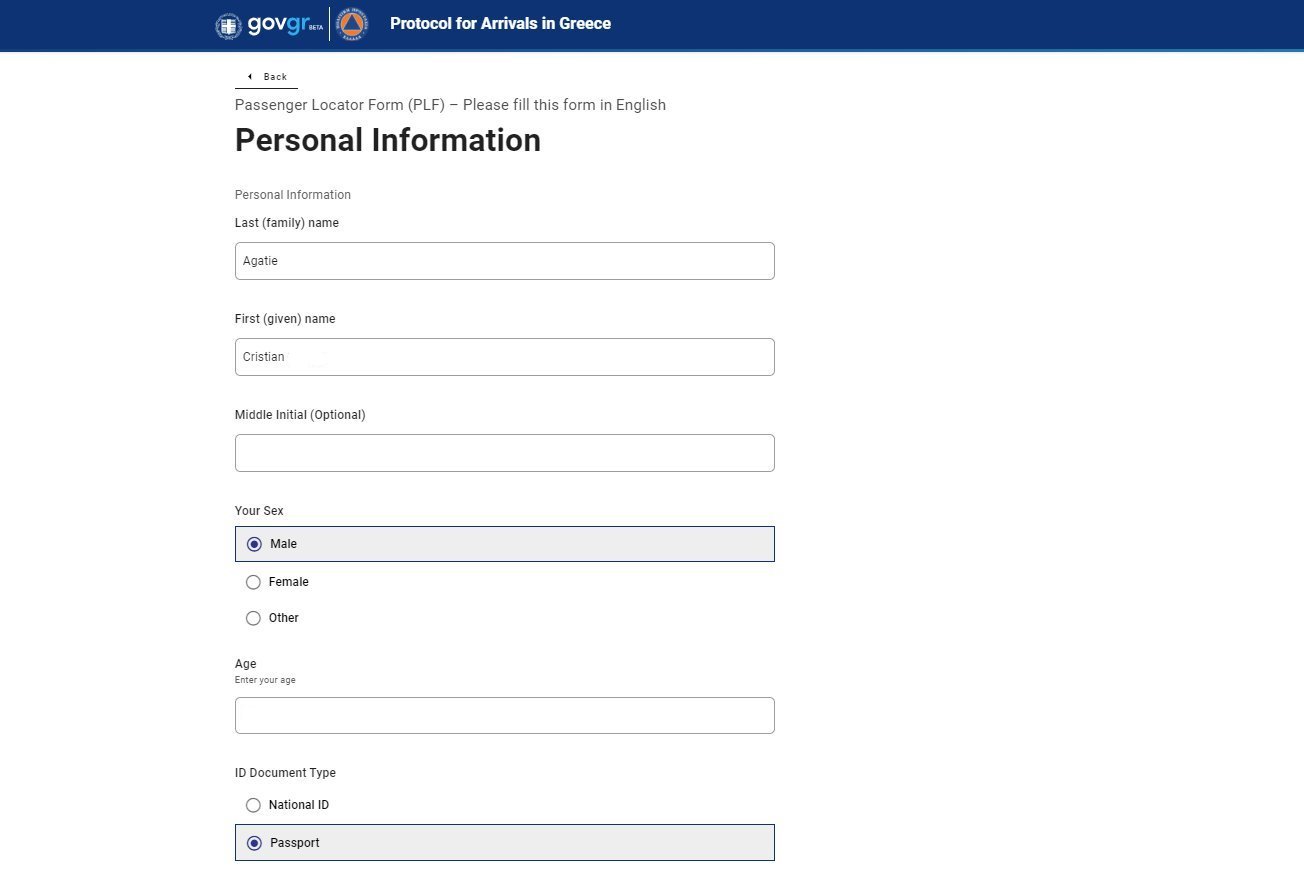The image size is (1304, 872).
Task: Choose National ID as document type
Action: (253, 805)
